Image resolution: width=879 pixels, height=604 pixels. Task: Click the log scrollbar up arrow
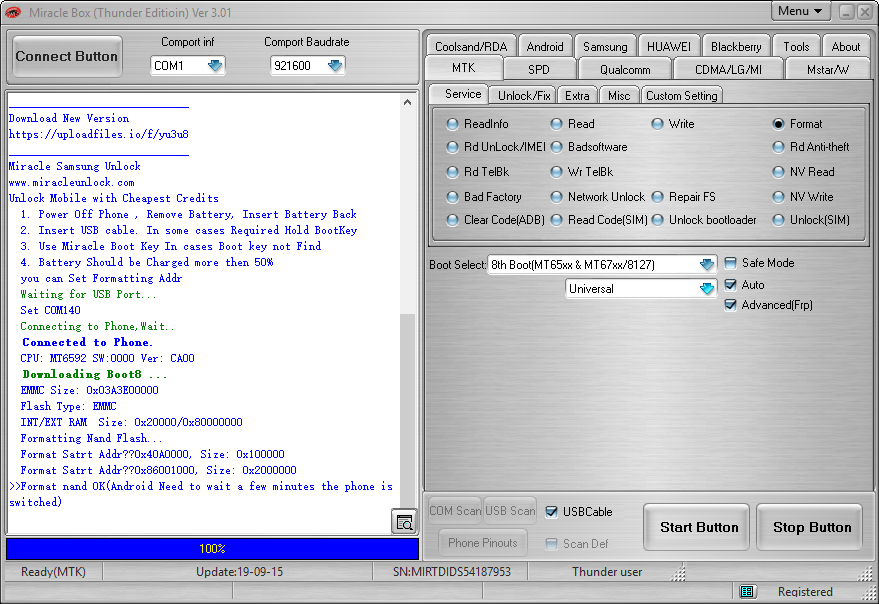pos(408,102)
